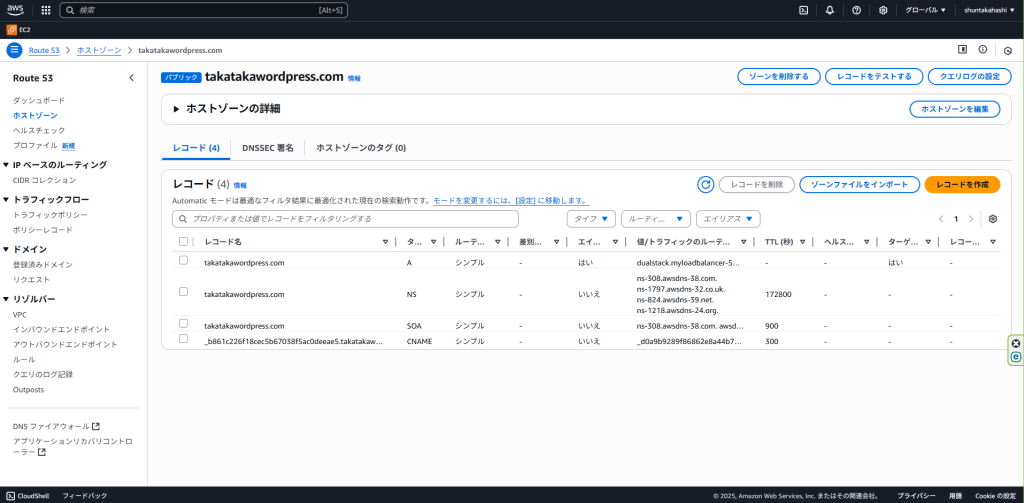The width and height of the screenshot is (1024, 503).
Task: Open the split panel icon in breadcrumb bar
Action: [962, 50]
